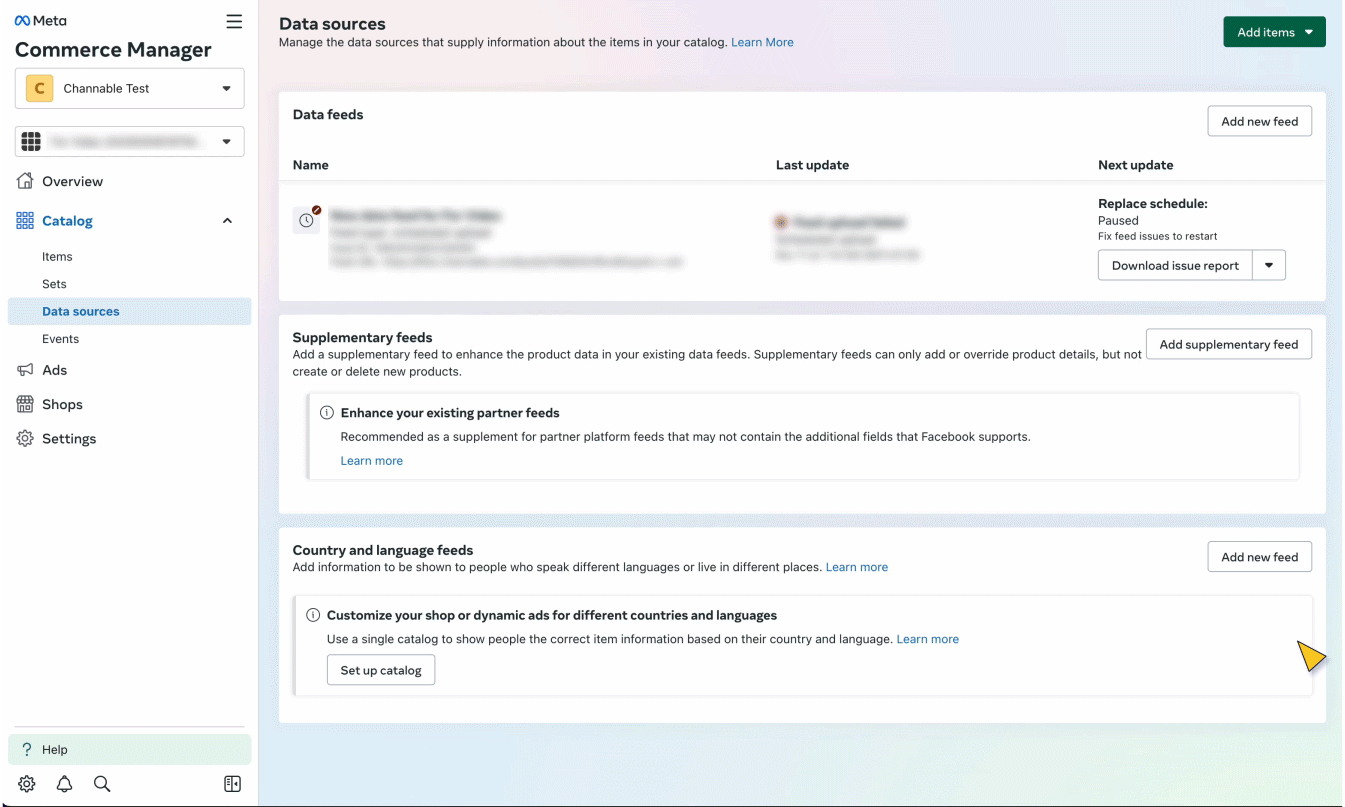Viewport: 1345px width, 807px height.
Task: Click the info icon beside Enhance heading
Action: point(326,413)
